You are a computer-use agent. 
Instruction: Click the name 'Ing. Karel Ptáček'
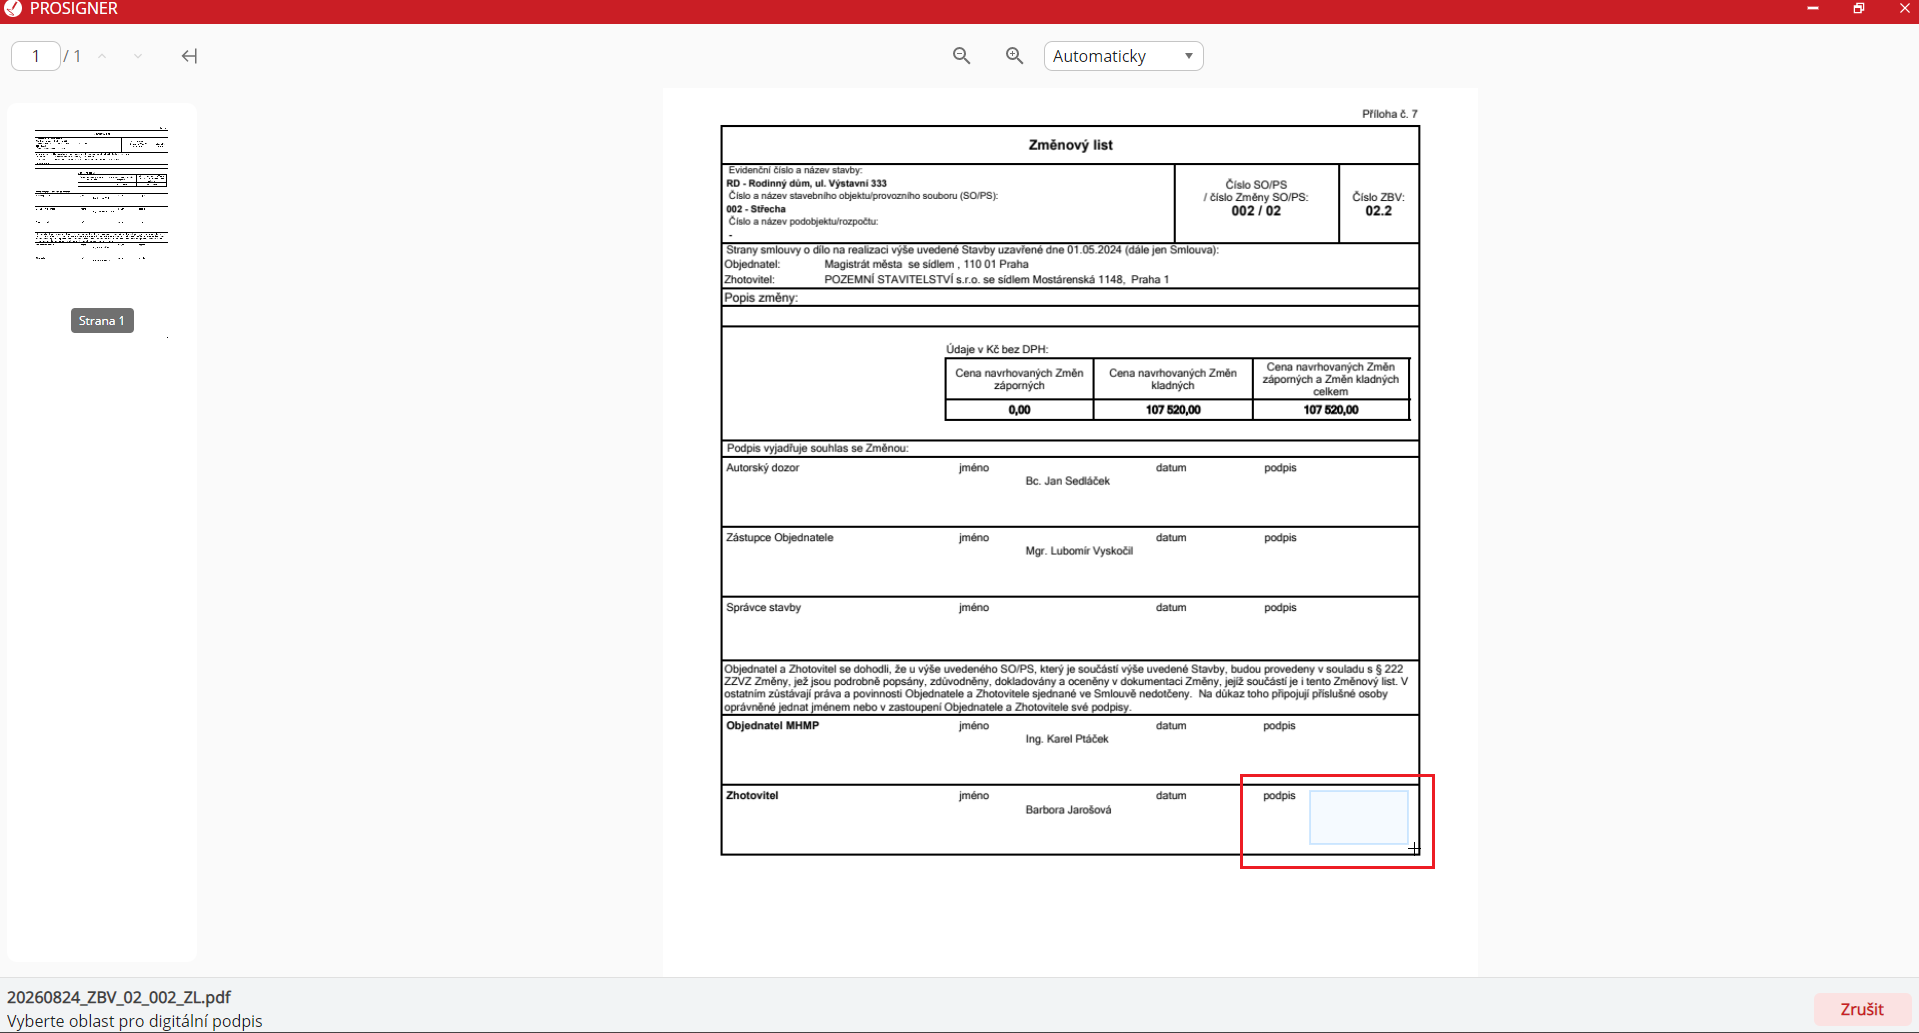click(1066, 739)
